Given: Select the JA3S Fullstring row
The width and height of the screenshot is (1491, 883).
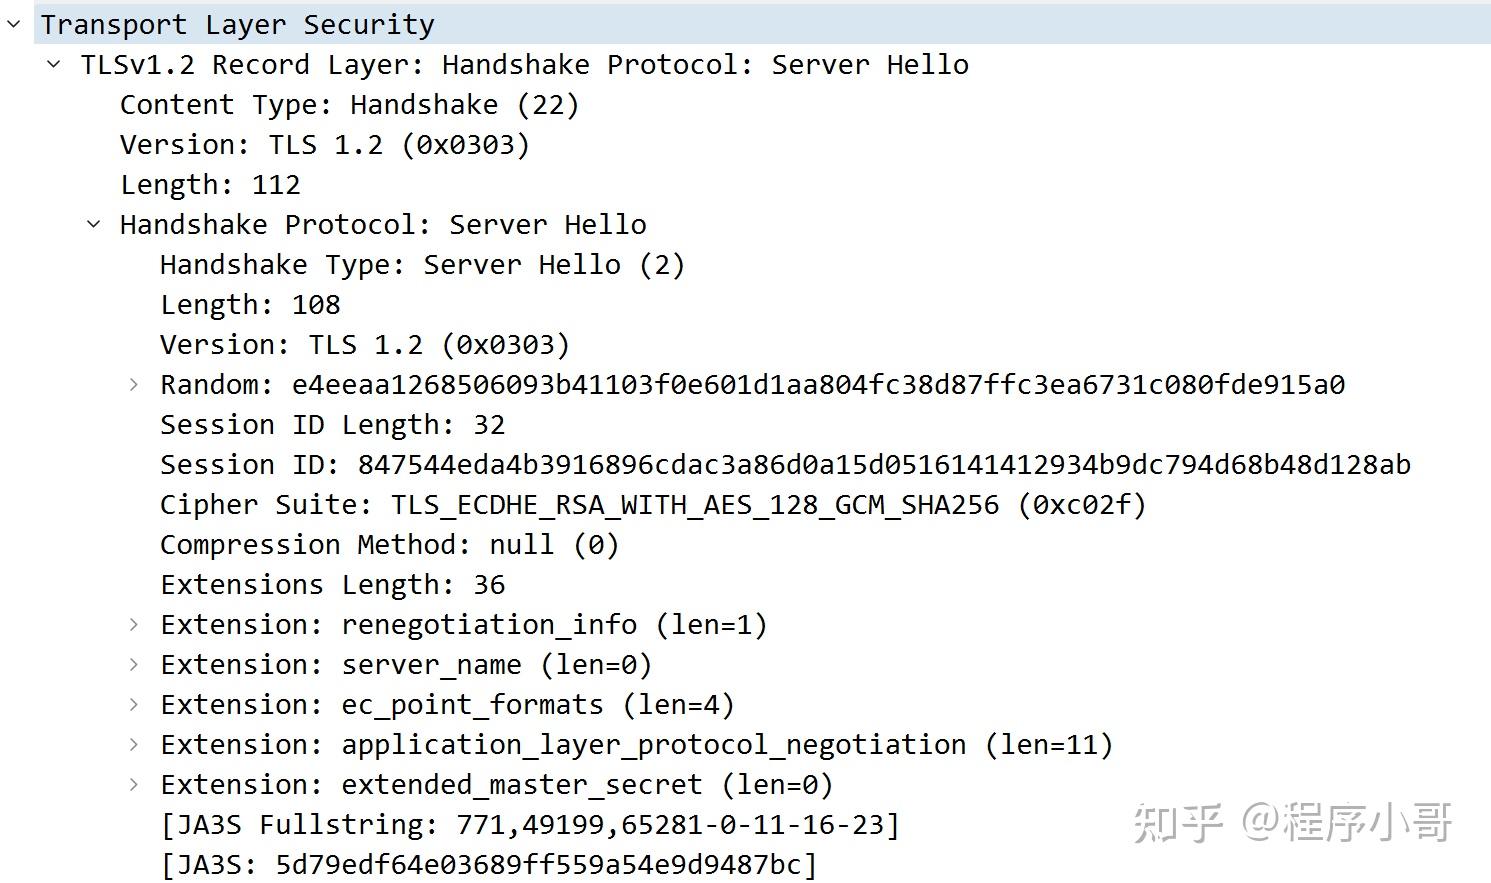Looking at the screenshot, I should (530, 825).
